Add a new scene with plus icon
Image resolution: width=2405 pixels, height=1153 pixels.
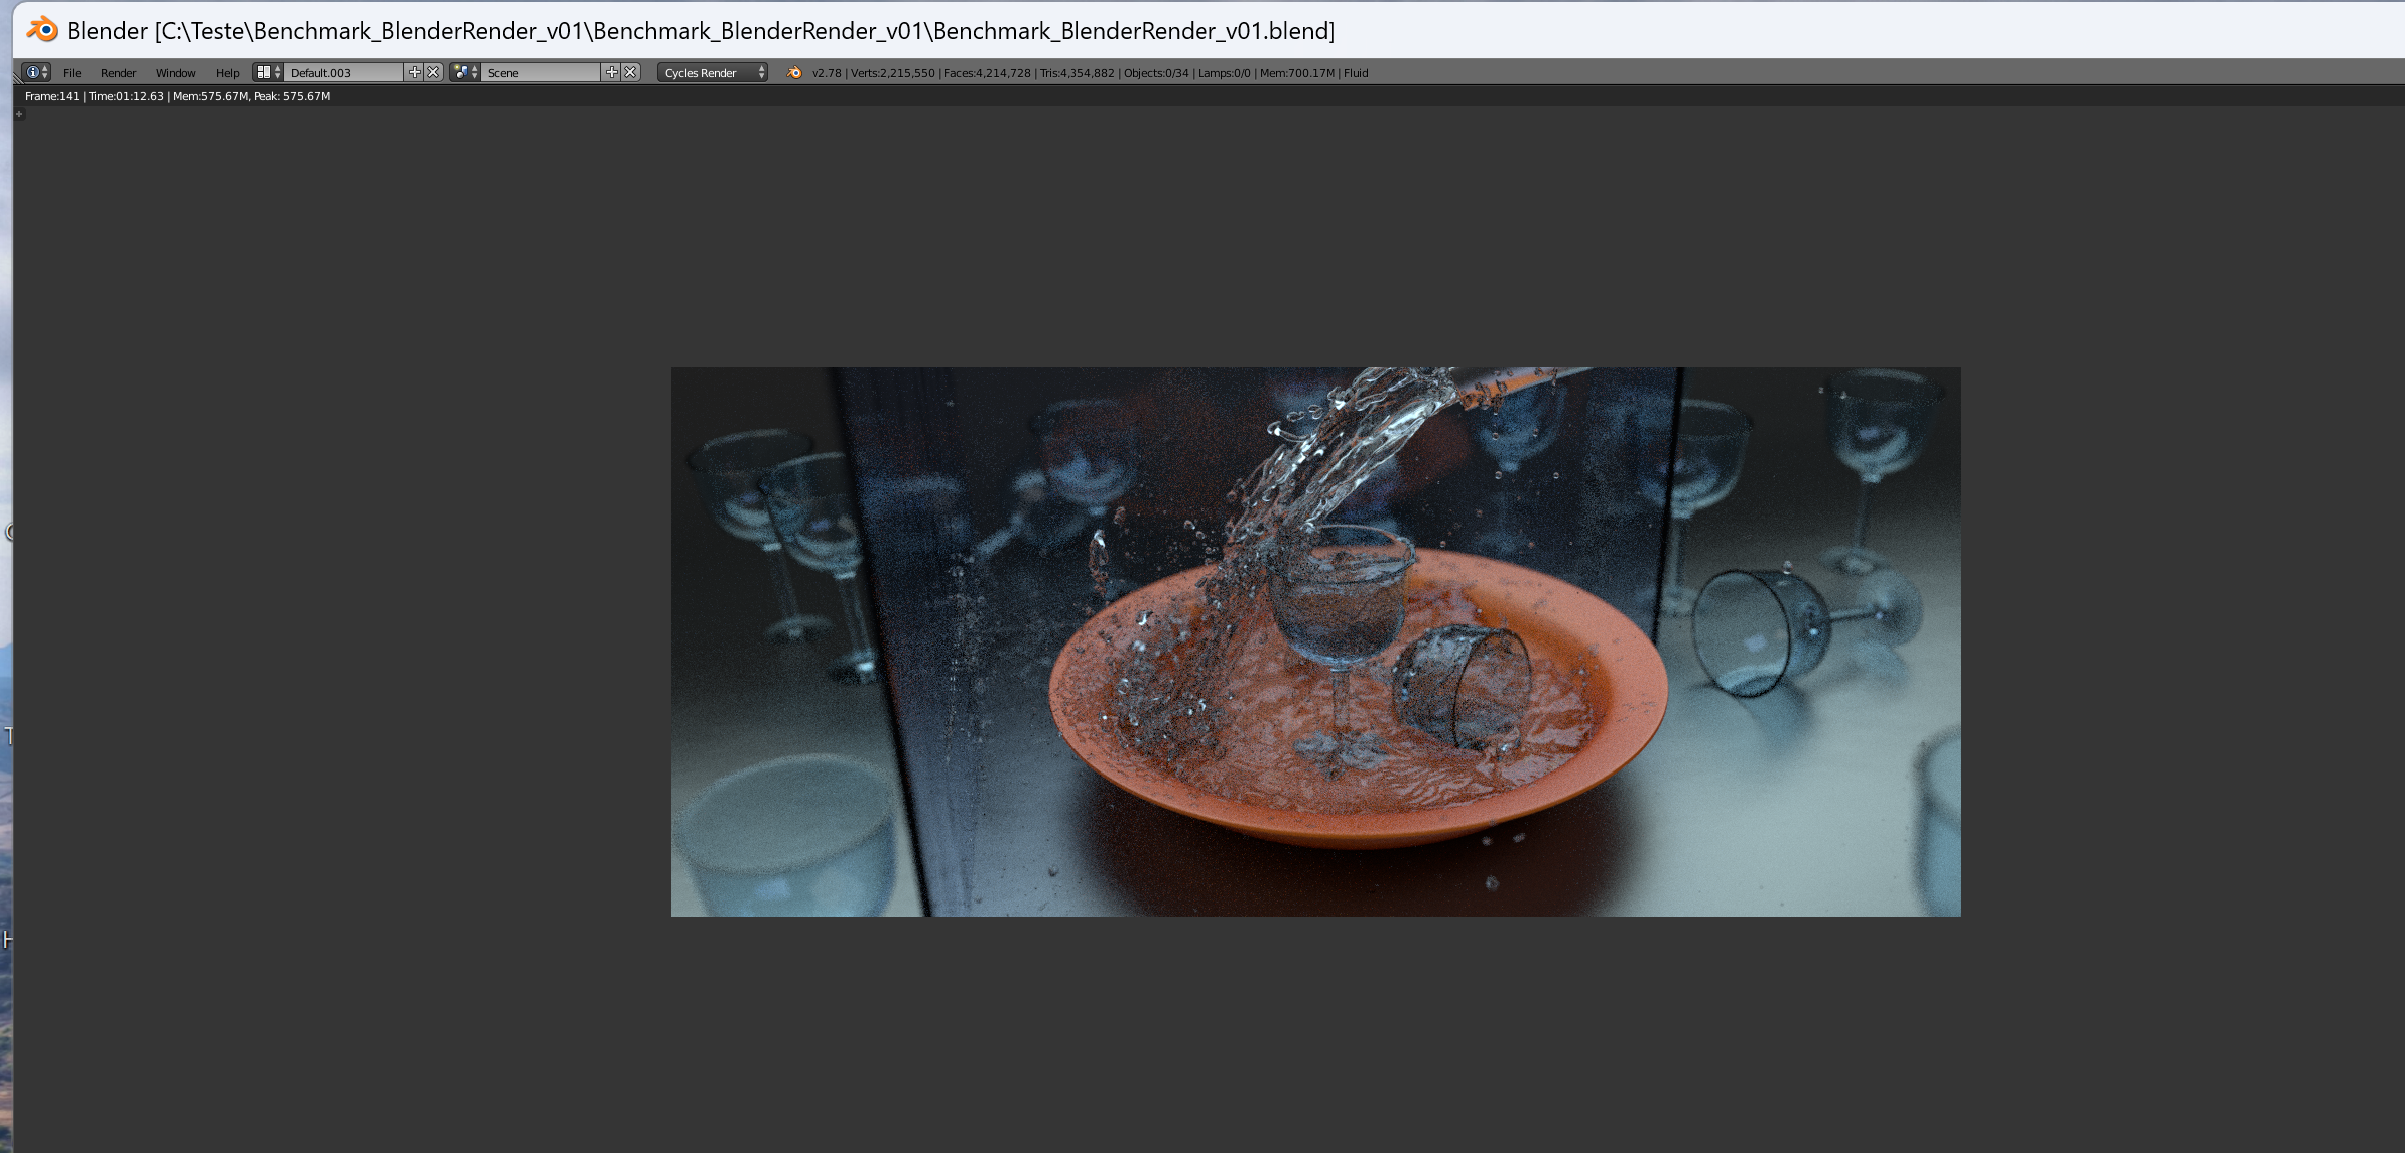611,72
